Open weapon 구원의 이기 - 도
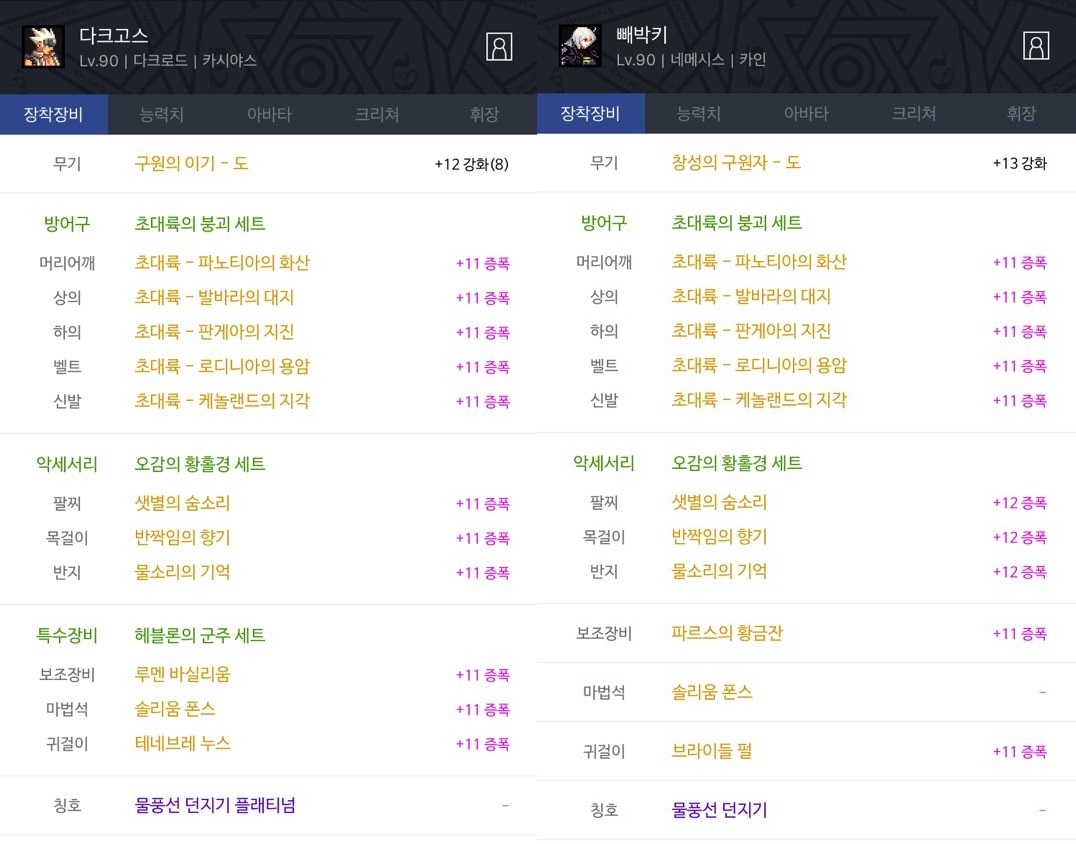 coord(191,163)
